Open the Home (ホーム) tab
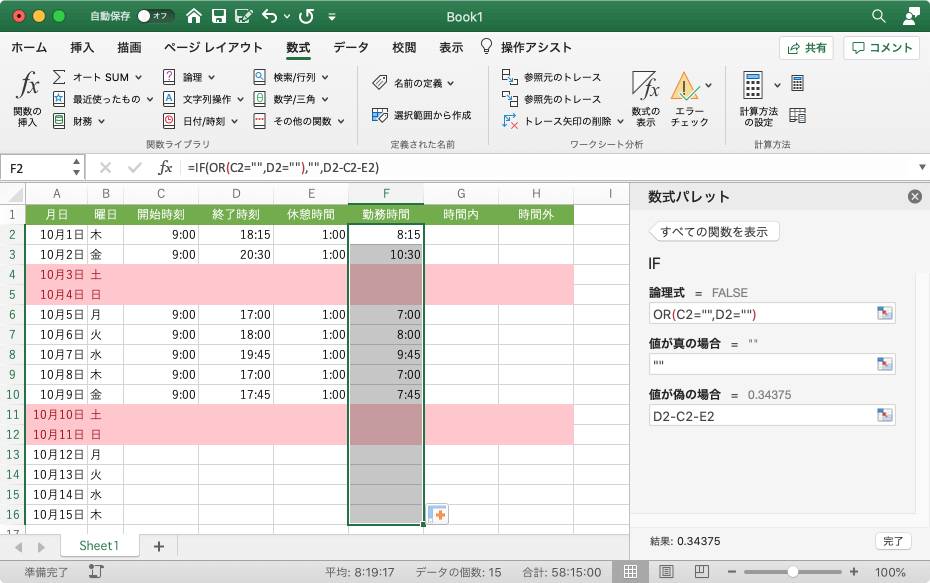930x583 pixels. click(x=28, y=47)
